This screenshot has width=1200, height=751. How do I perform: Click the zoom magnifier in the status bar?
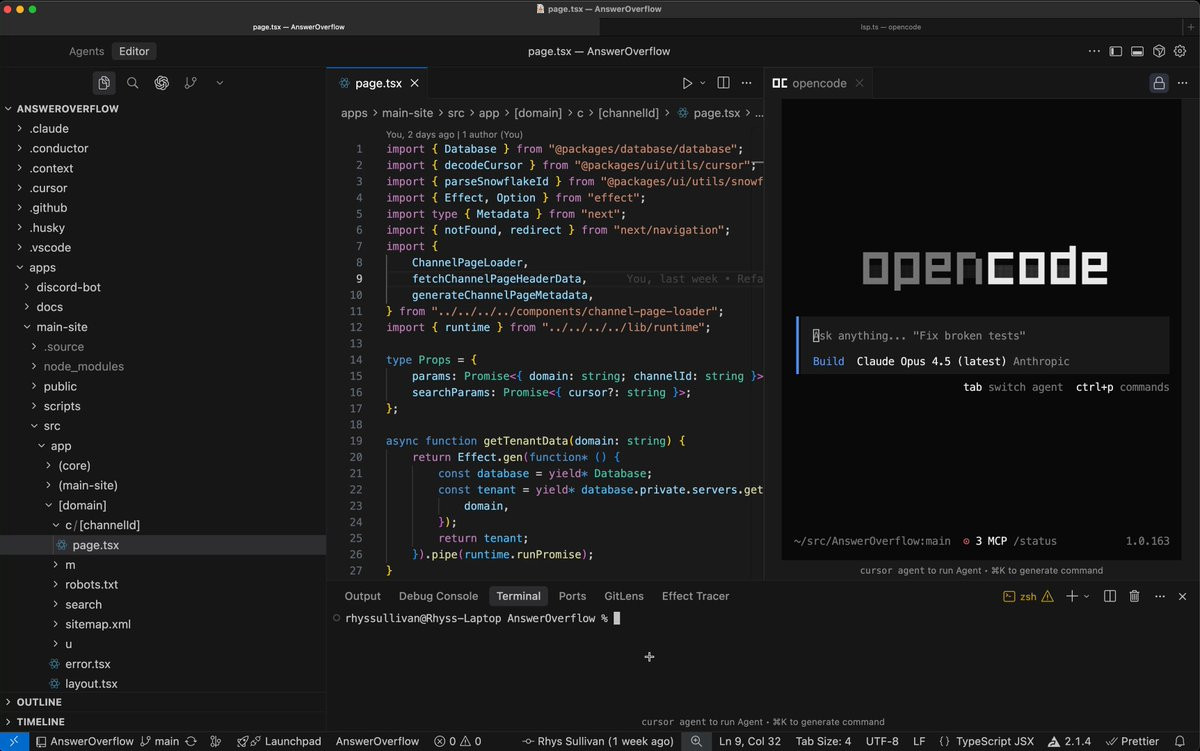(696, 741)
